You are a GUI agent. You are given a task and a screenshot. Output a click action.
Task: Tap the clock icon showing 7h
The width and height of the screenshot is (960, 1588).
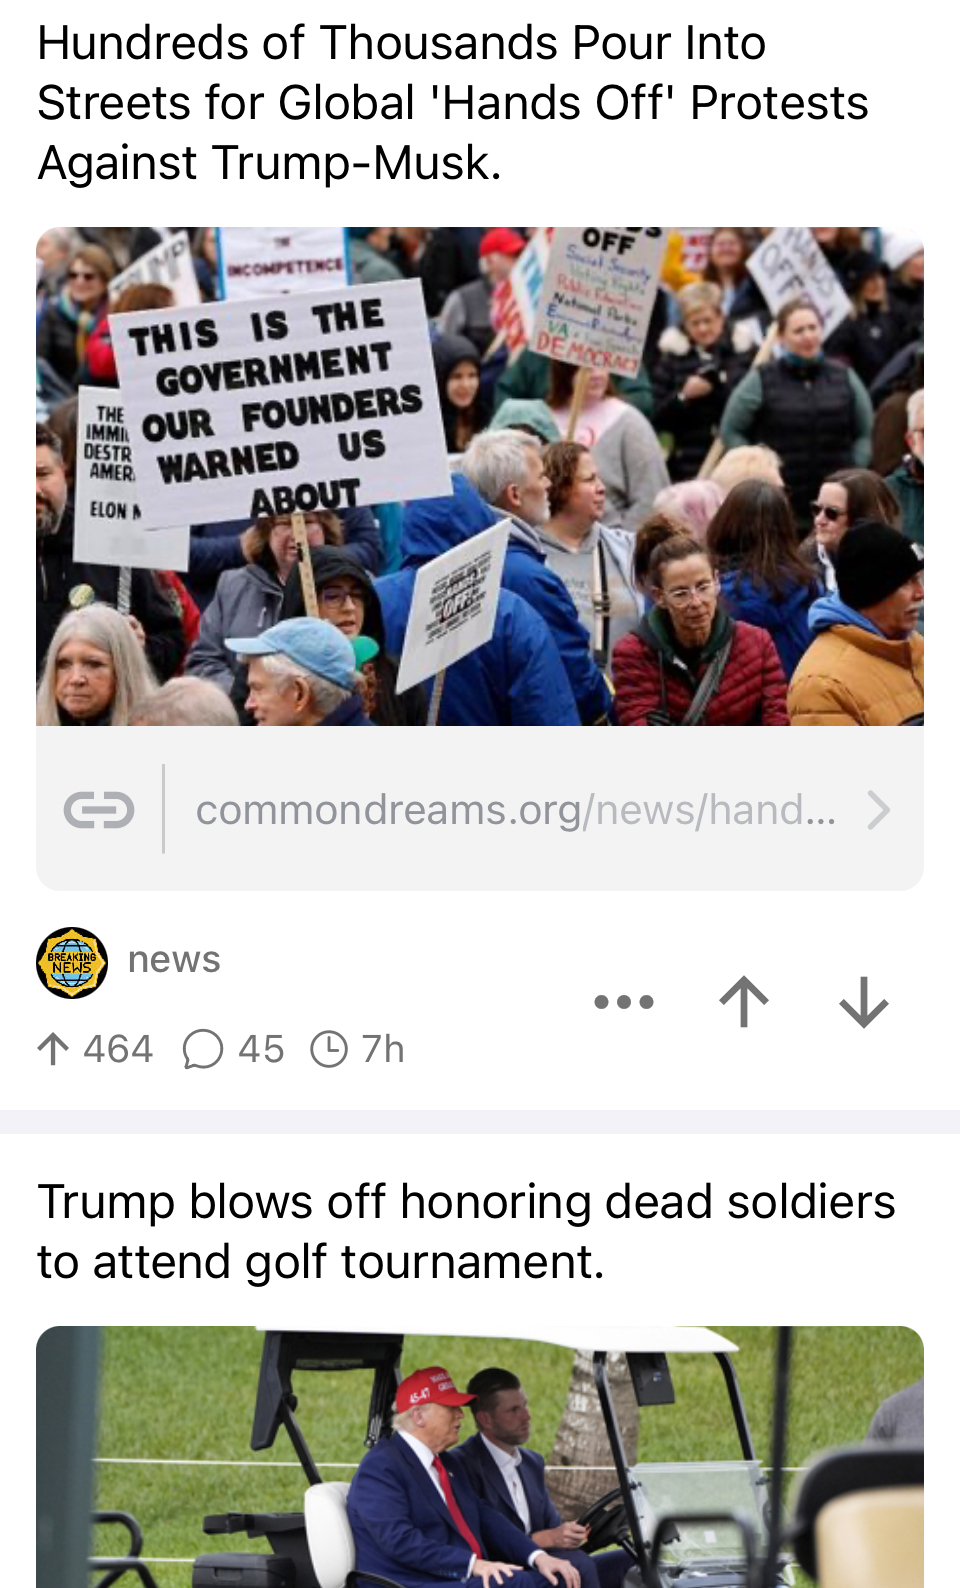click(x=329, y=1049)
